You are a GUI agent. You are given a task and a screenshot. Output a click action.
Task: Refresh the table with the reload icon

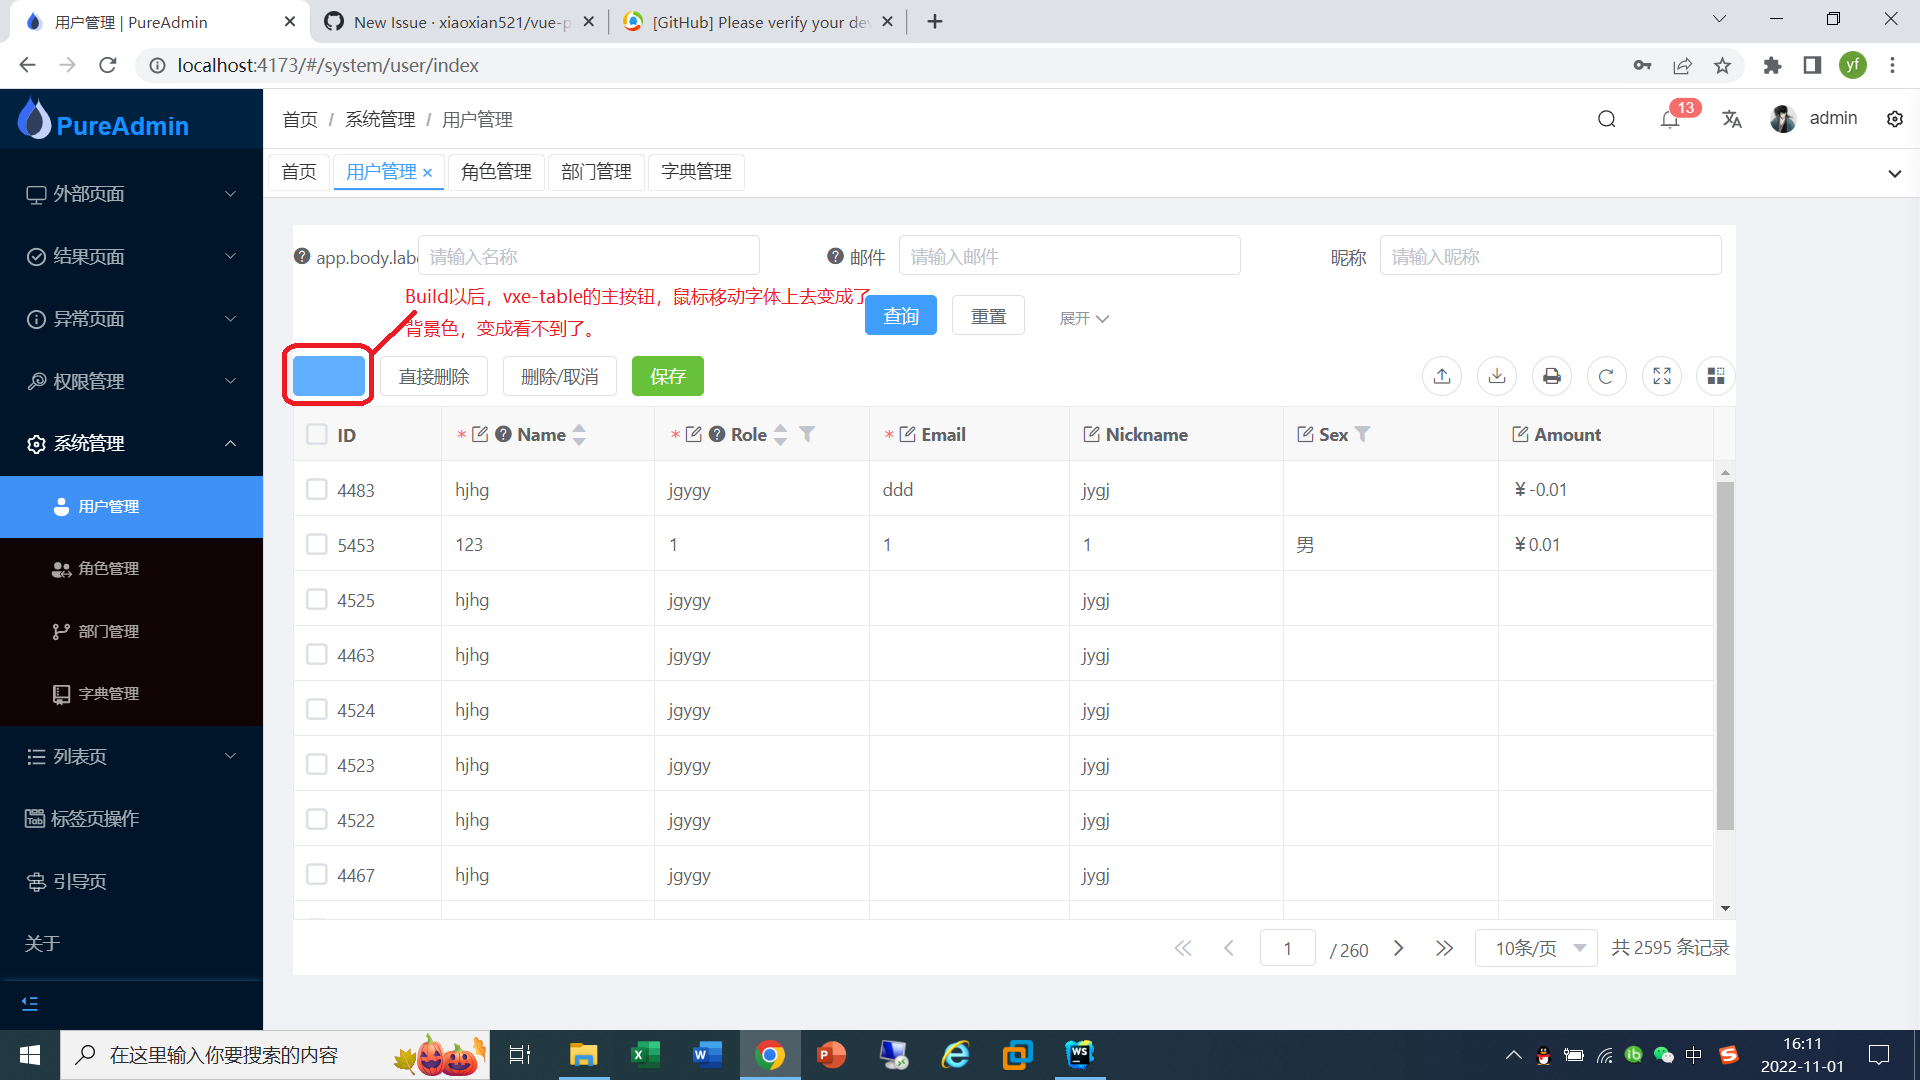pyautogui.click(x=1607, y=376)
